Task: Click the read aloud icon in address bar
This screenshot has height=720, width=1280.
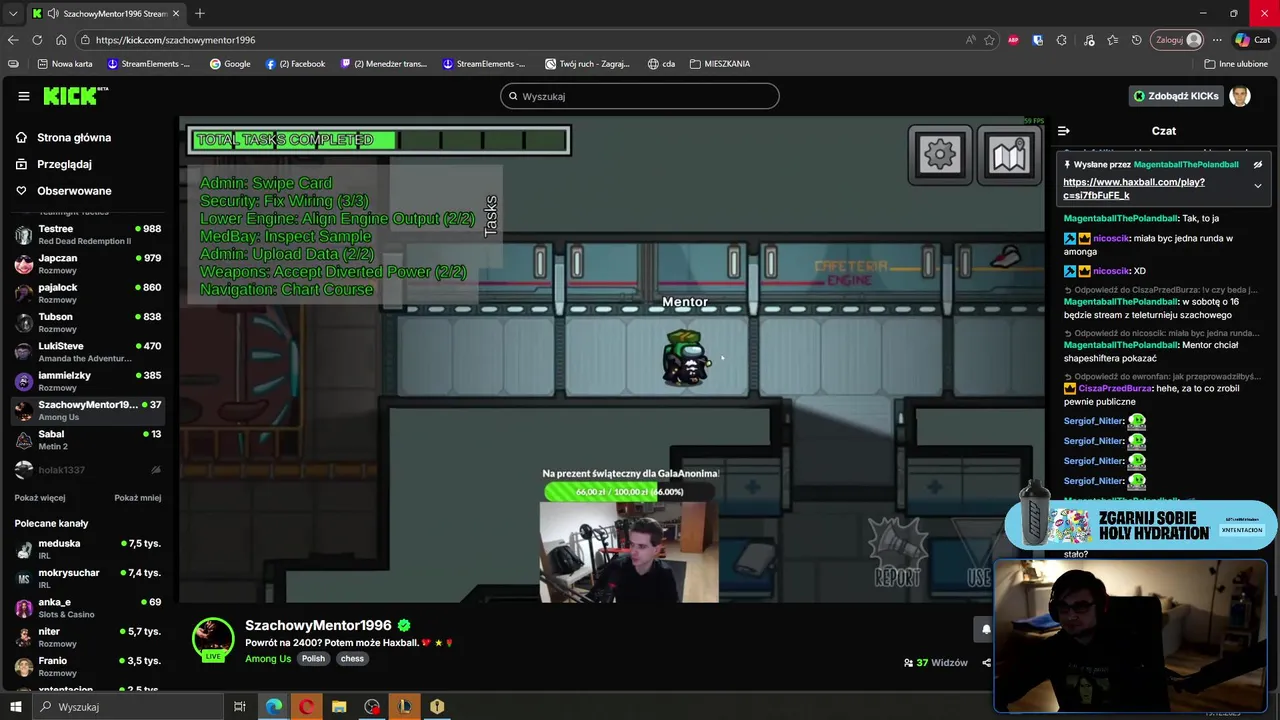Action: click(970, 40)
